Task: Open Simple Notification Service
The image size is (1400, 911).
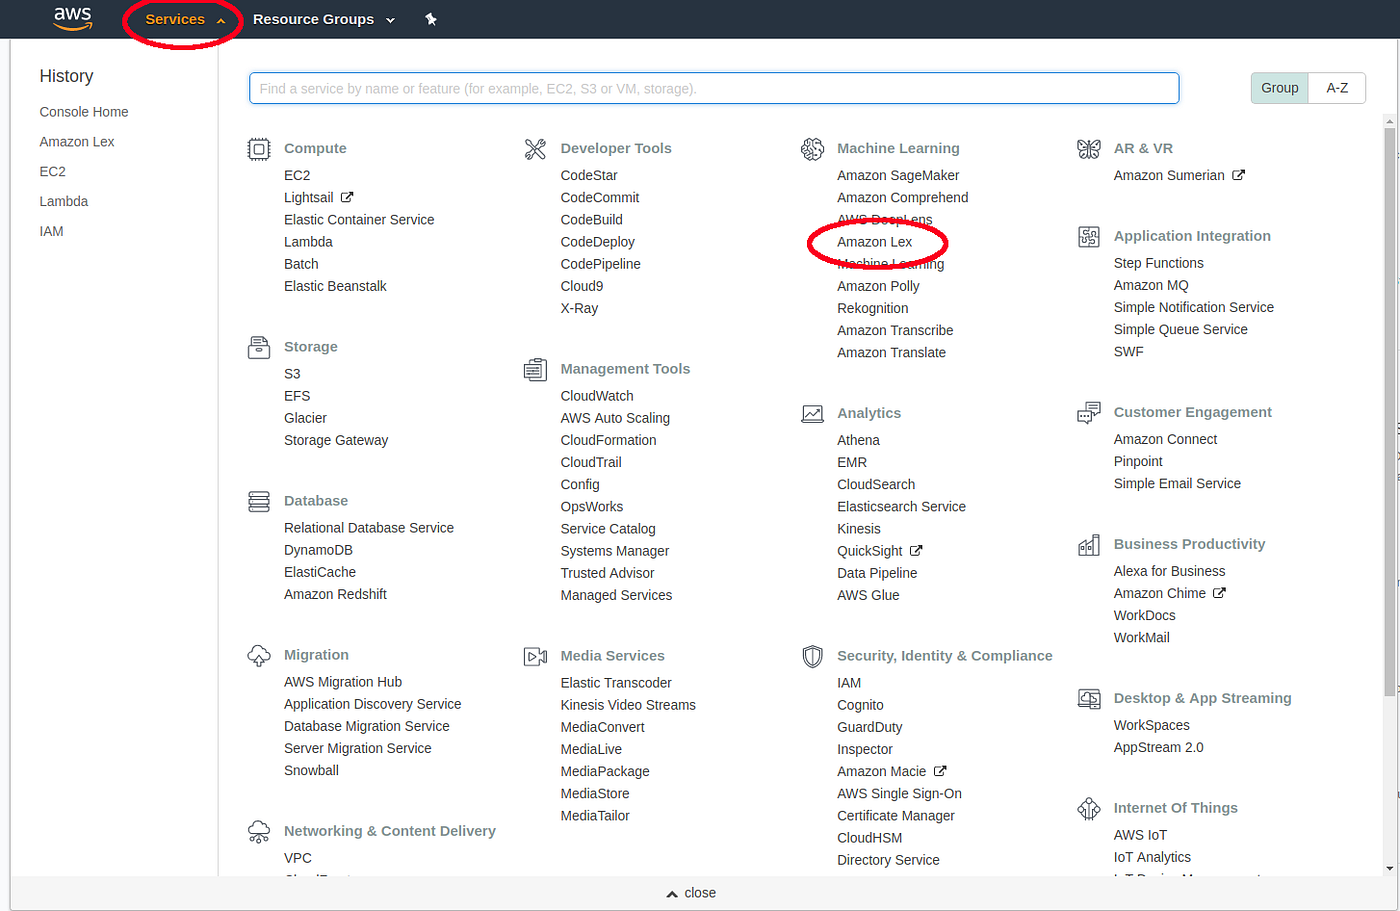Action: pos(1193,307)
